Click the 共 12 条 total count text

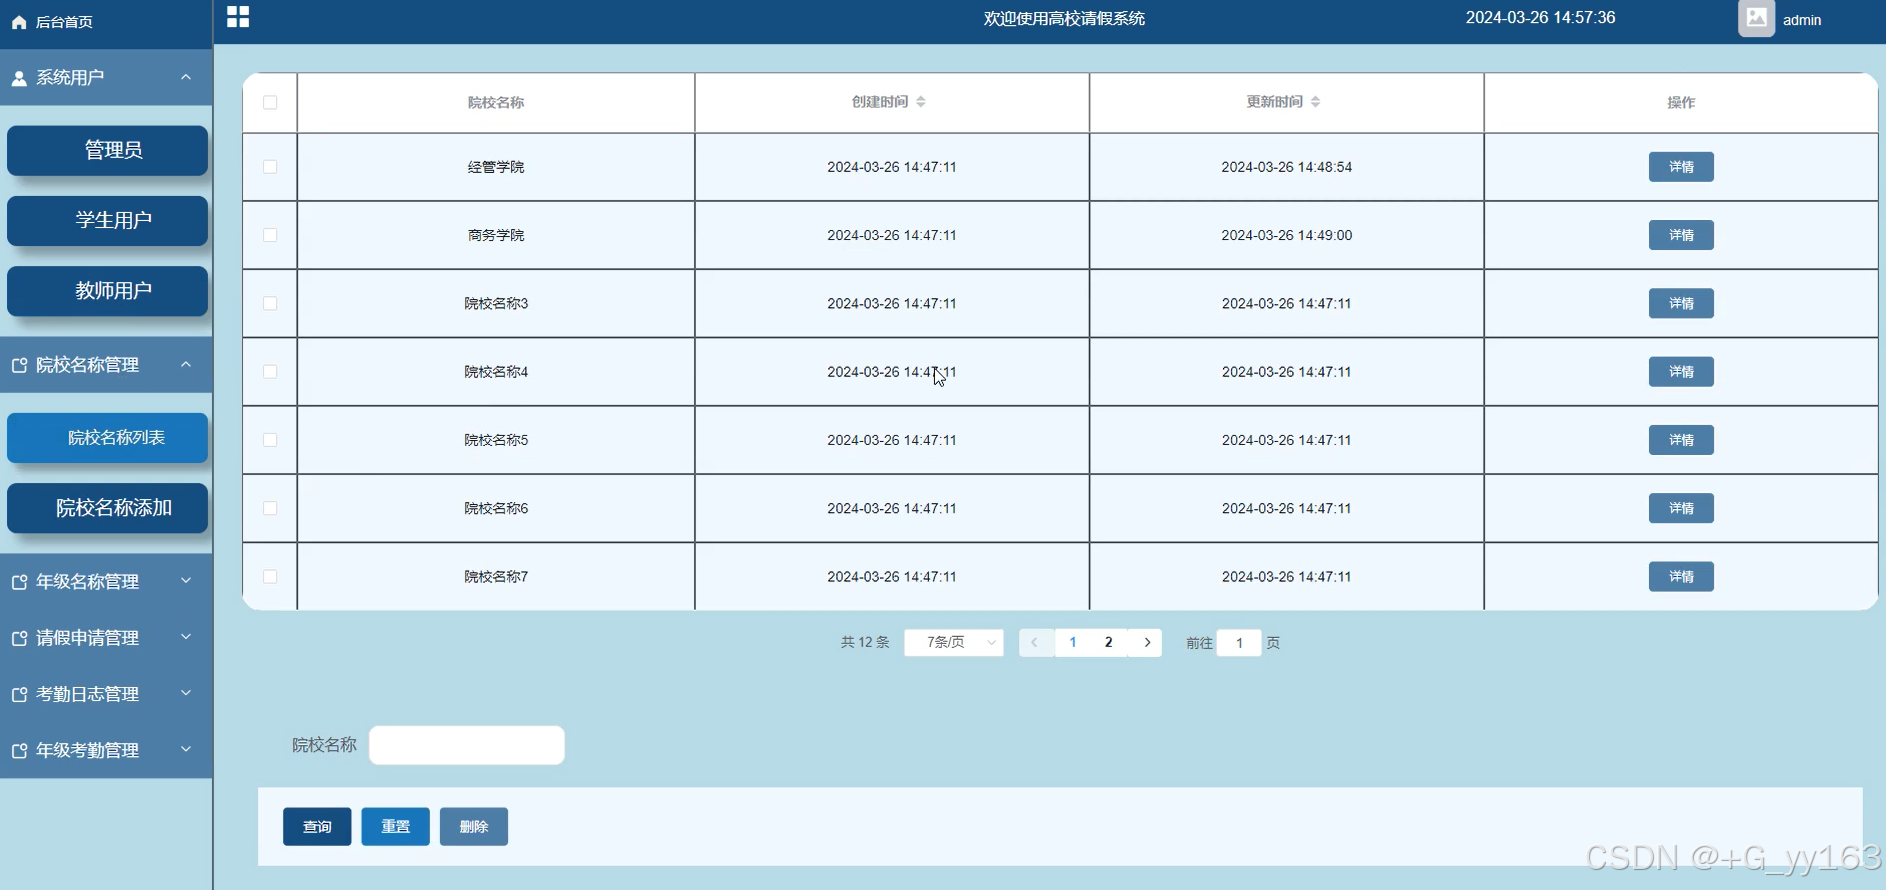[865, 642]
